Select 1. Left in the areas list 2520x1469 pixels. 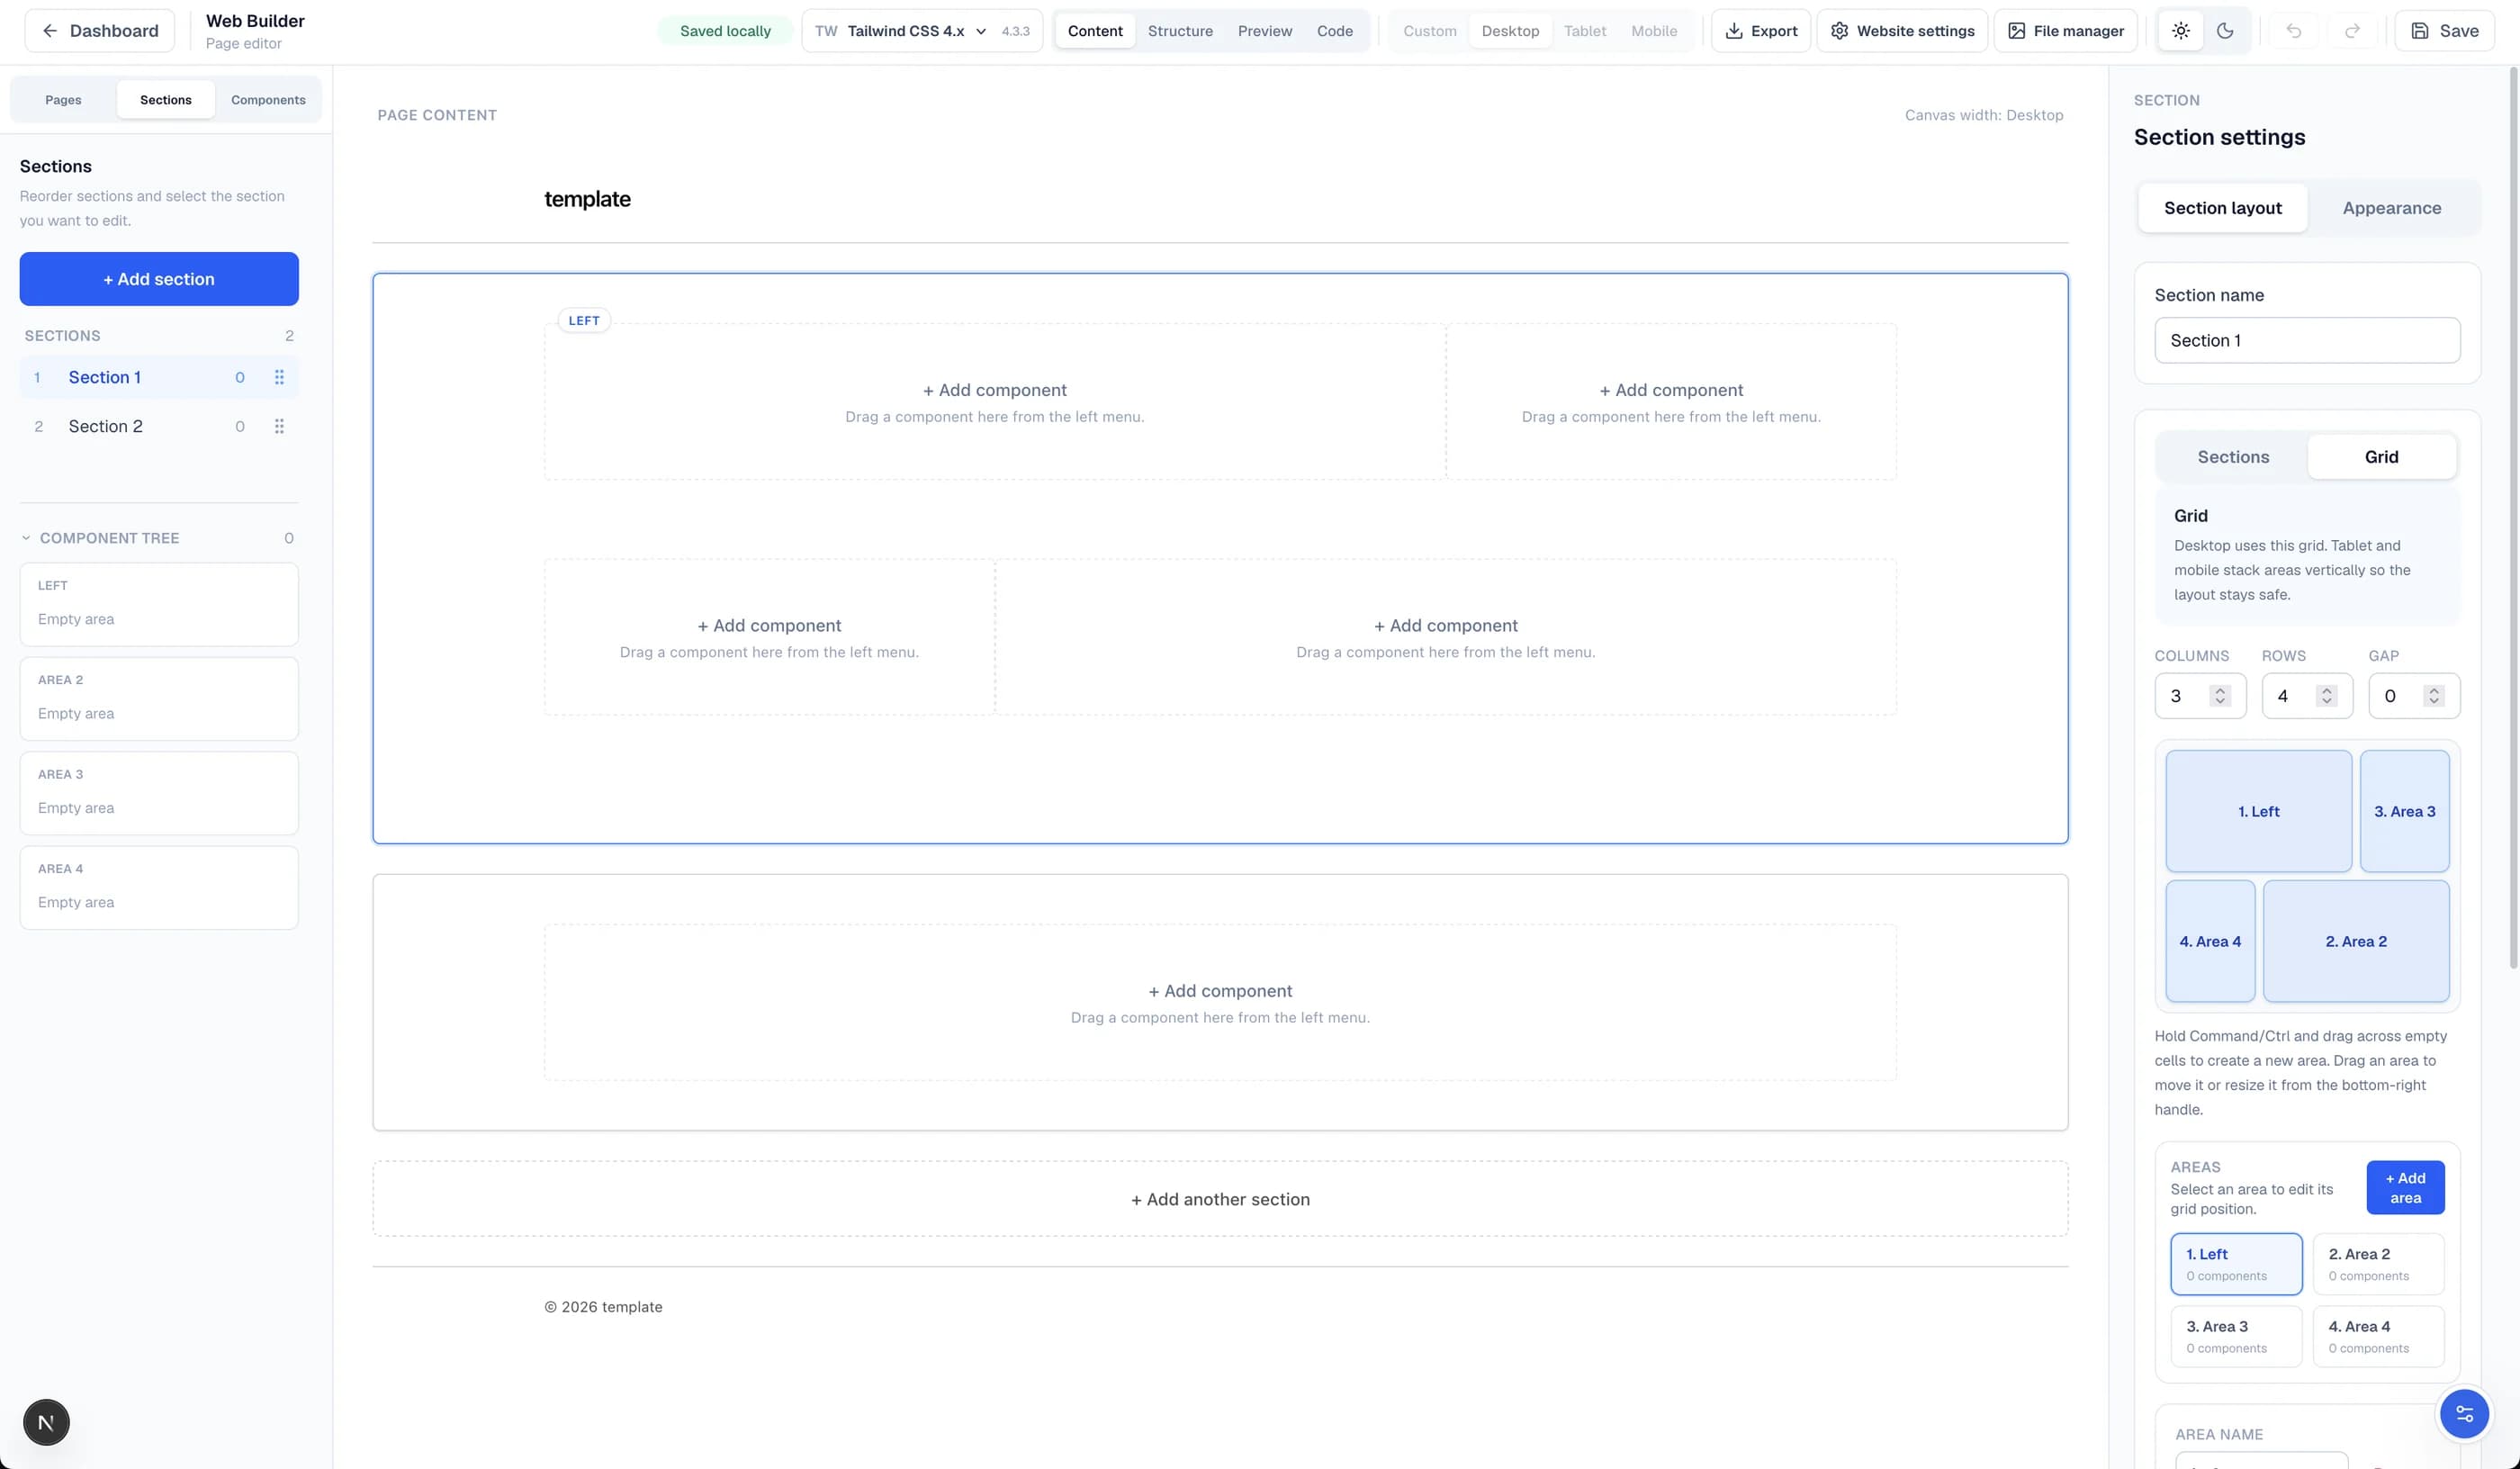(2236, 1264)
